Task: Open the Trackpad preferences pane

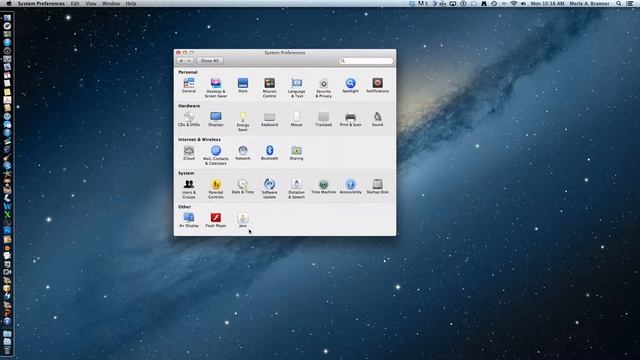Action: [323, 119]
